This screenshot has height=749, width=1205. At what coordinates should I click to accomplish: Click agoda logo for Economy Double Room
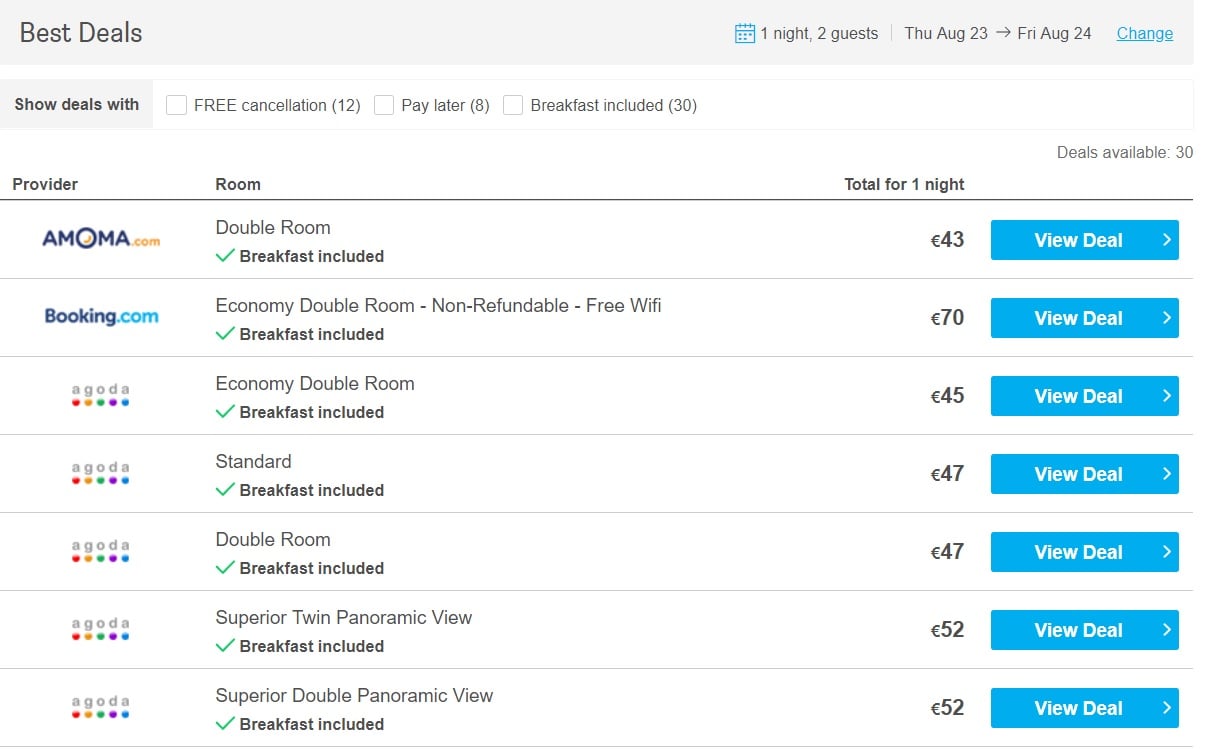(x=101, y=395)
